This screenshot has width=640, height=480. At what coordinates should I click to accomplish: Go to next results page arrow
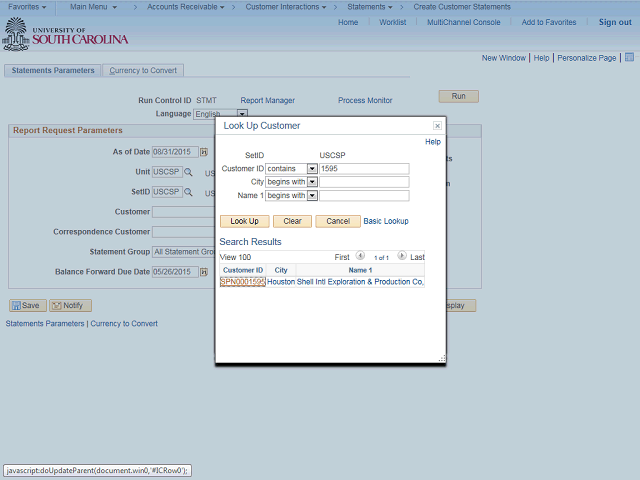(402, 256)
